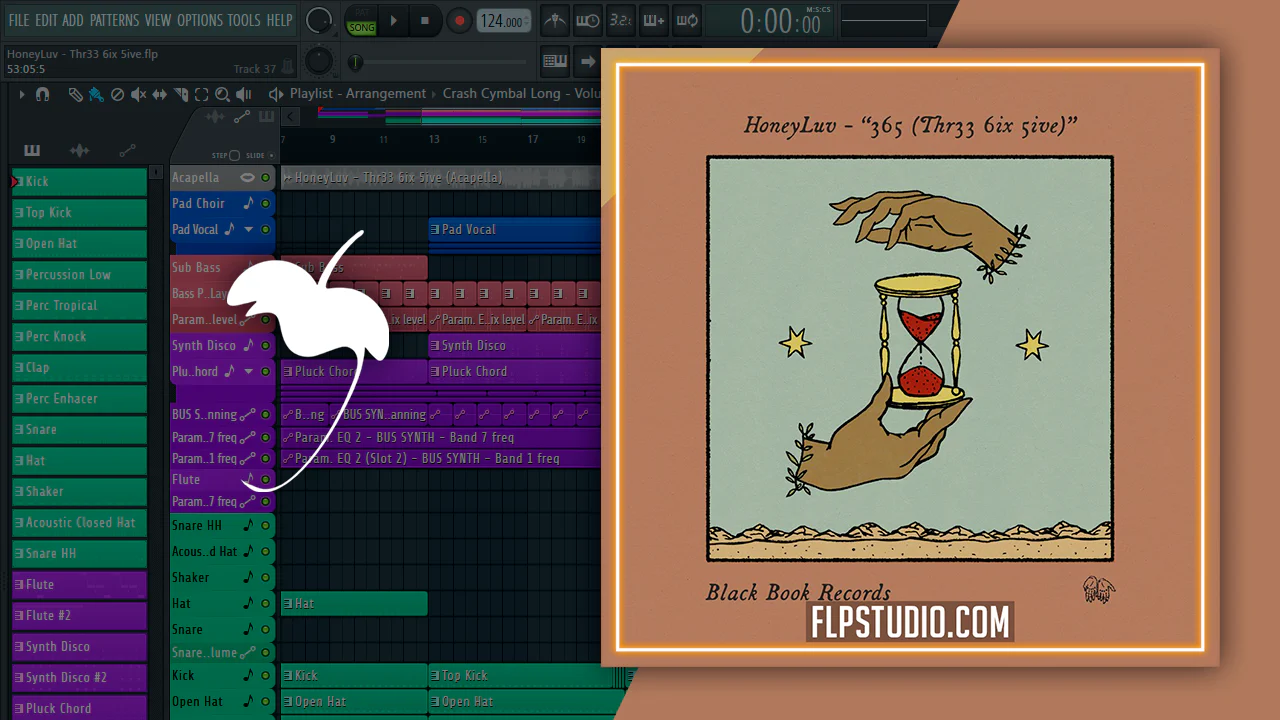Select the Pad Vocal clip in playlist
This screenshot has height=720, width=1280.
(514, 230)
